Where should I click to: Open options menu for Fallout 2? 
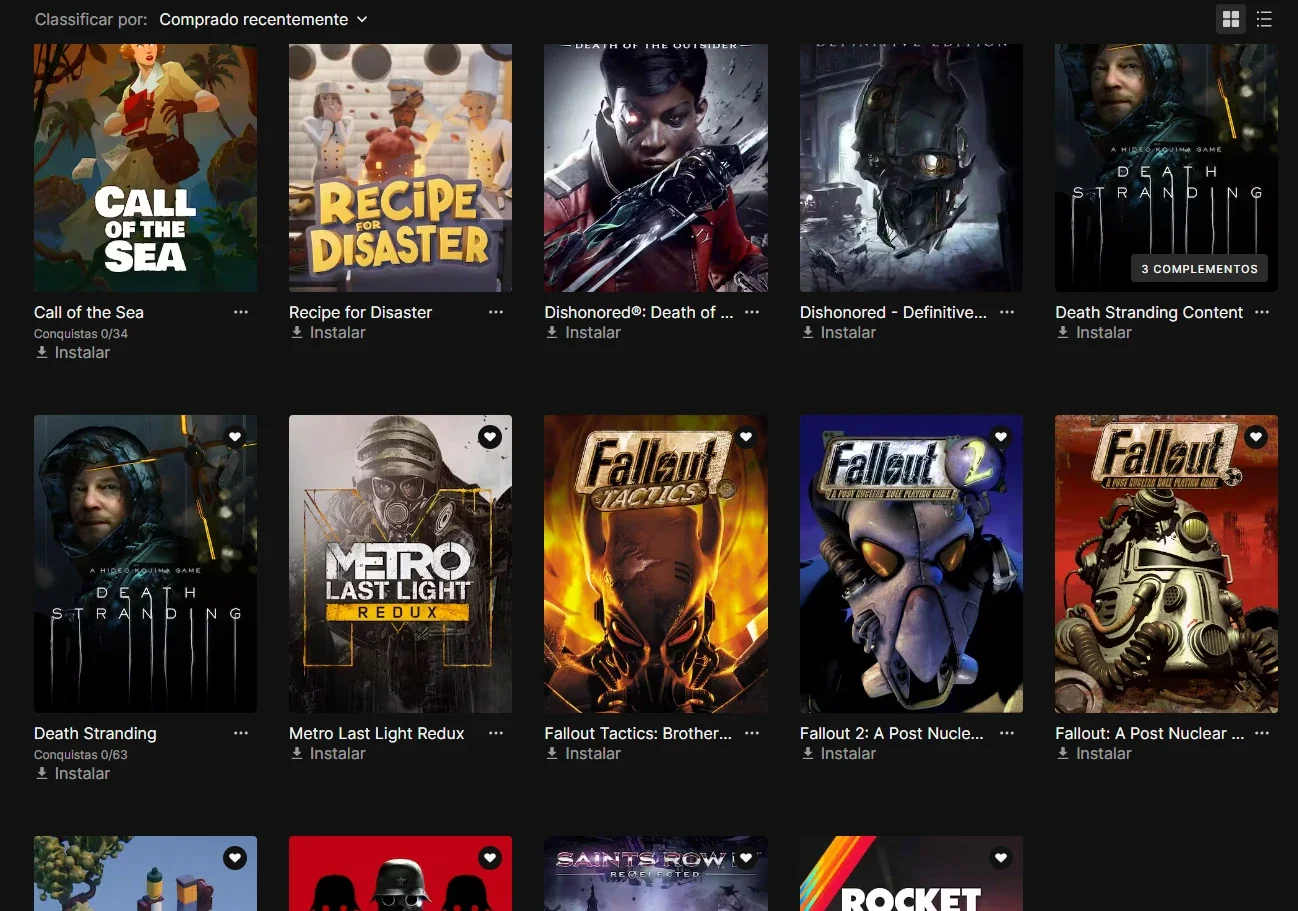1007,733
